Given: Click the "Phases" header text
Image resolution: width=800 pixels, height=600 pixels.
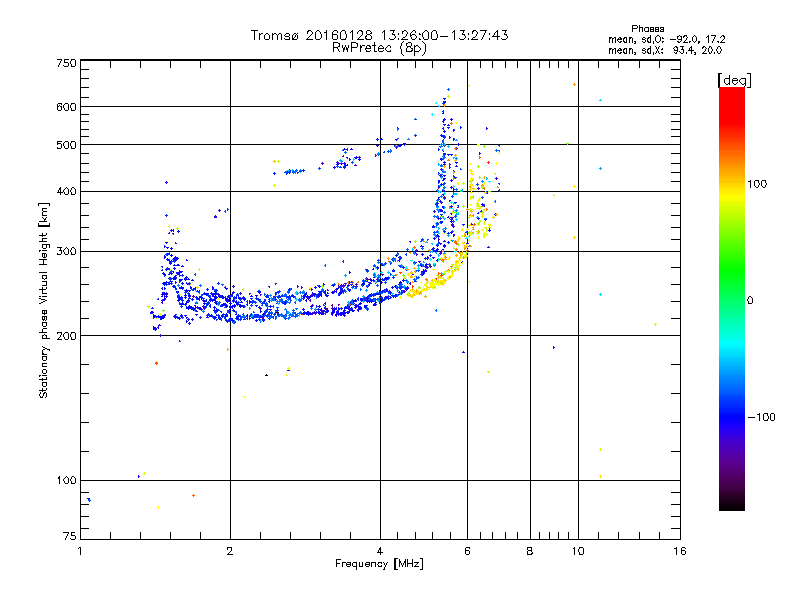Looking at the screenshot, I should (x=647, y=29).
